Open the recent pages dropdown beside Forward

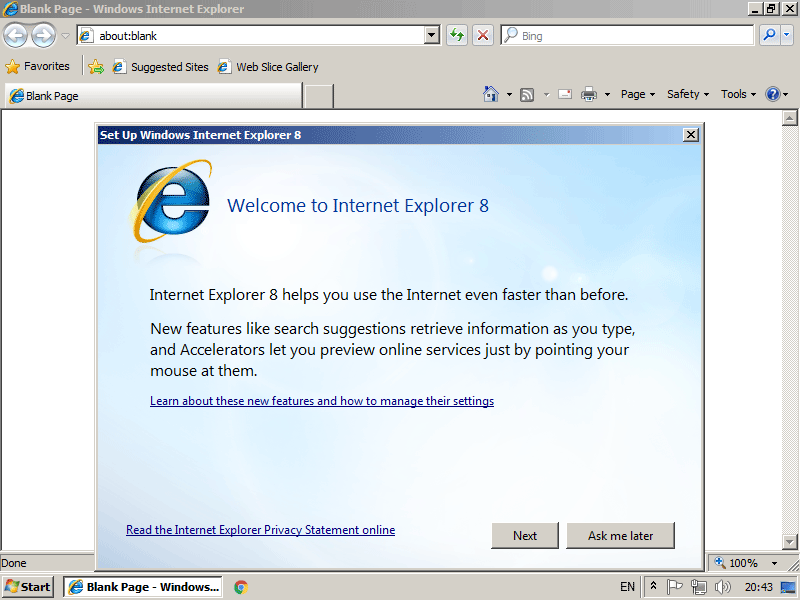(x=65, y=36)
